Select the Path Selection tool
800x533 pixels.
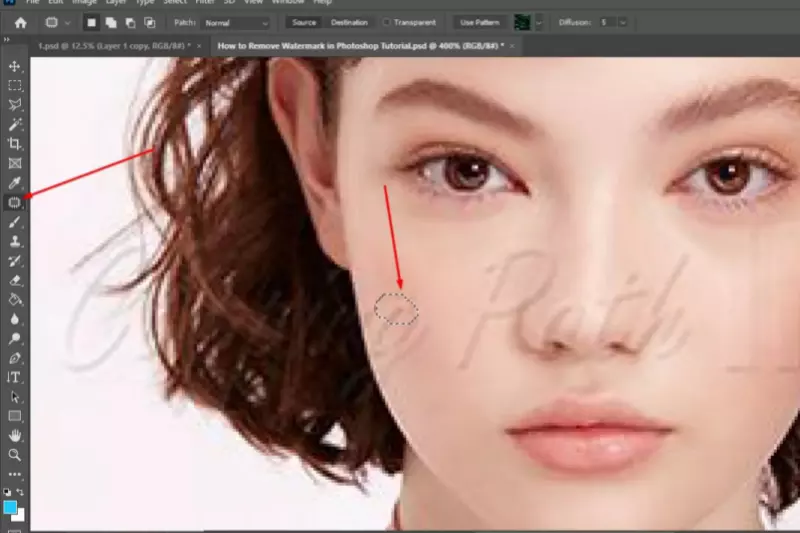pos(14,397)
